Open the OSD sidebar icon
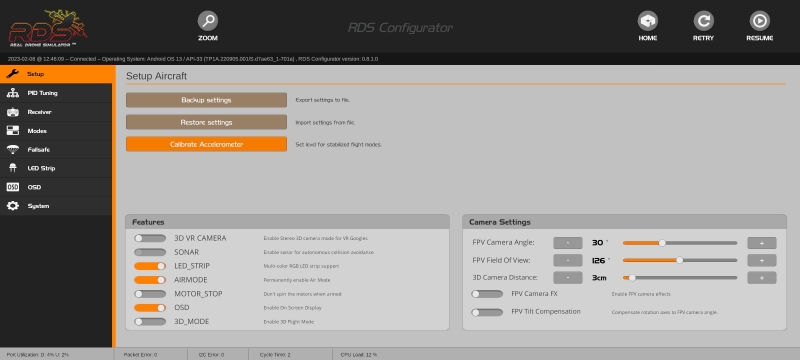Viewport: 800px width, 360px height. click(x=13, y=187)
